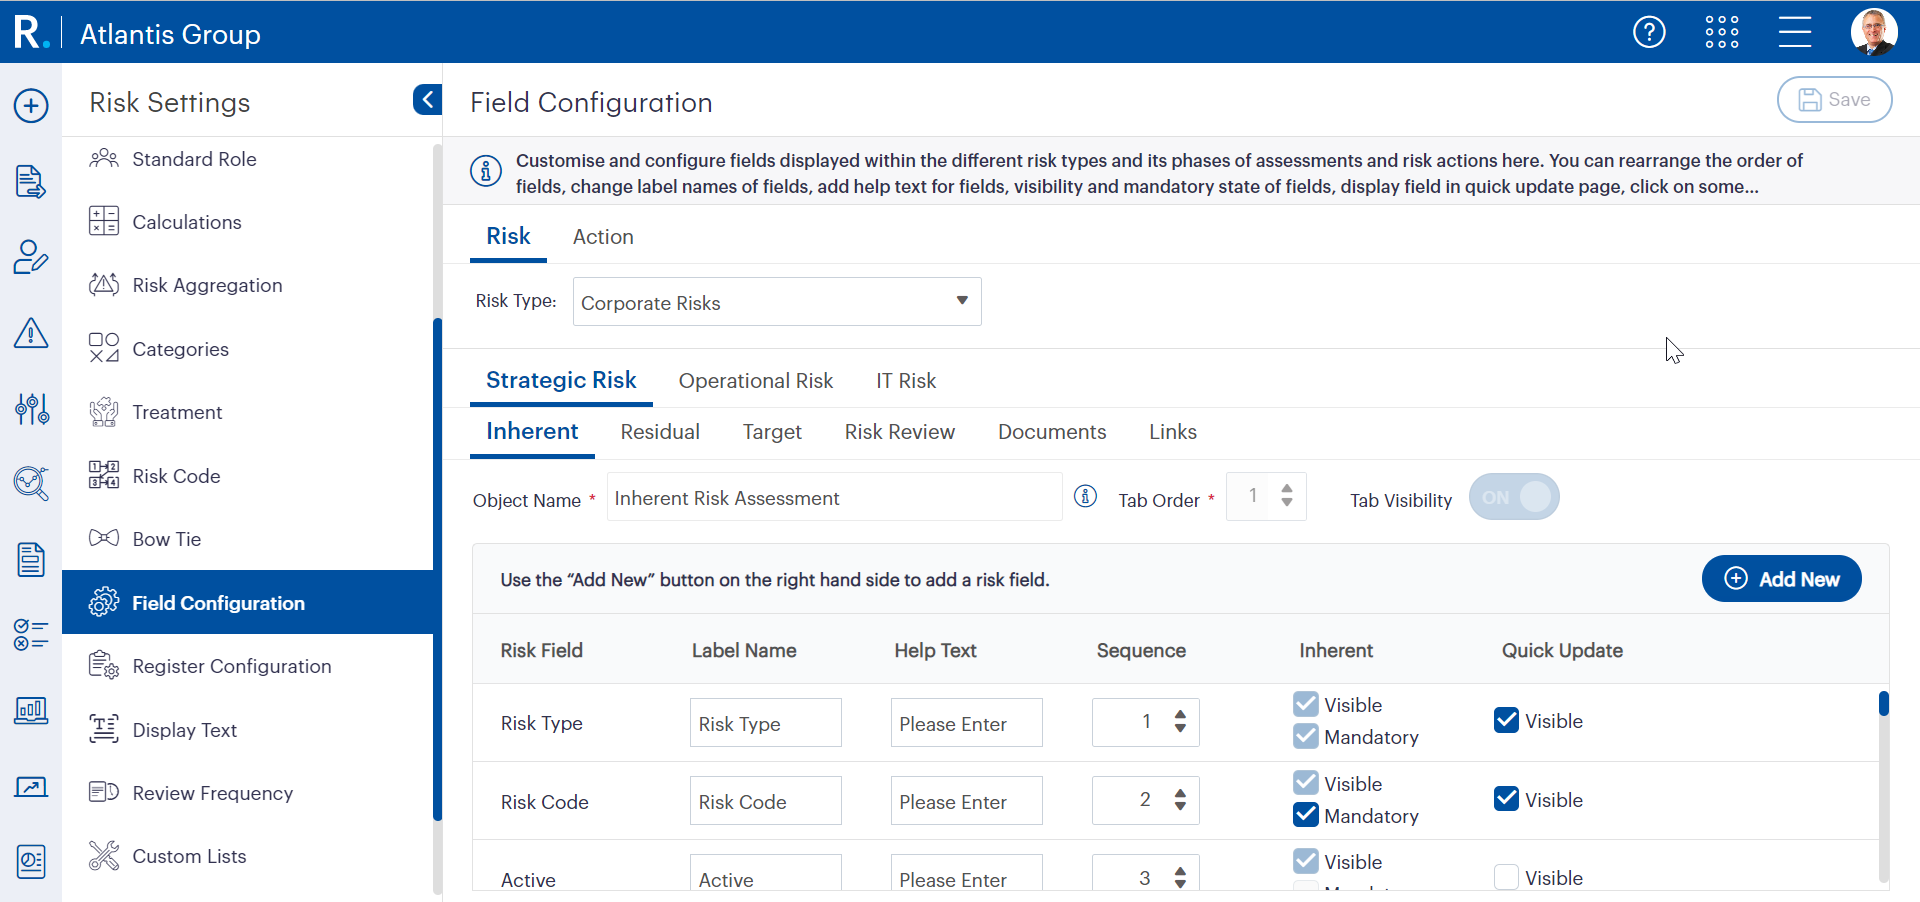This screenshot has height=902, width=1920.
Task: Toggle Inherent Visible checkbox for Risk Code
Action: (1306, 782)
